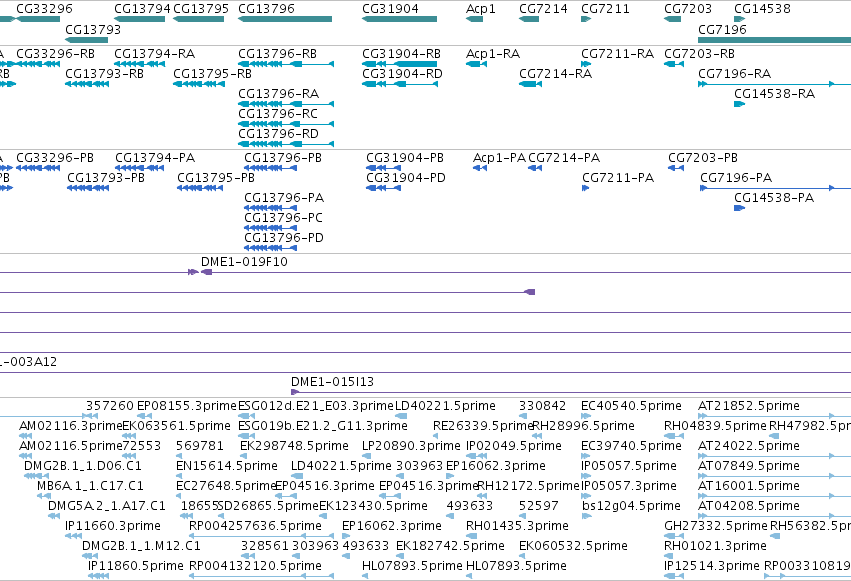Image resolution: width=851 pixels, height=581 pixels.
Task: Select the EK182742.5prime EST label
Action: [450, 546]
